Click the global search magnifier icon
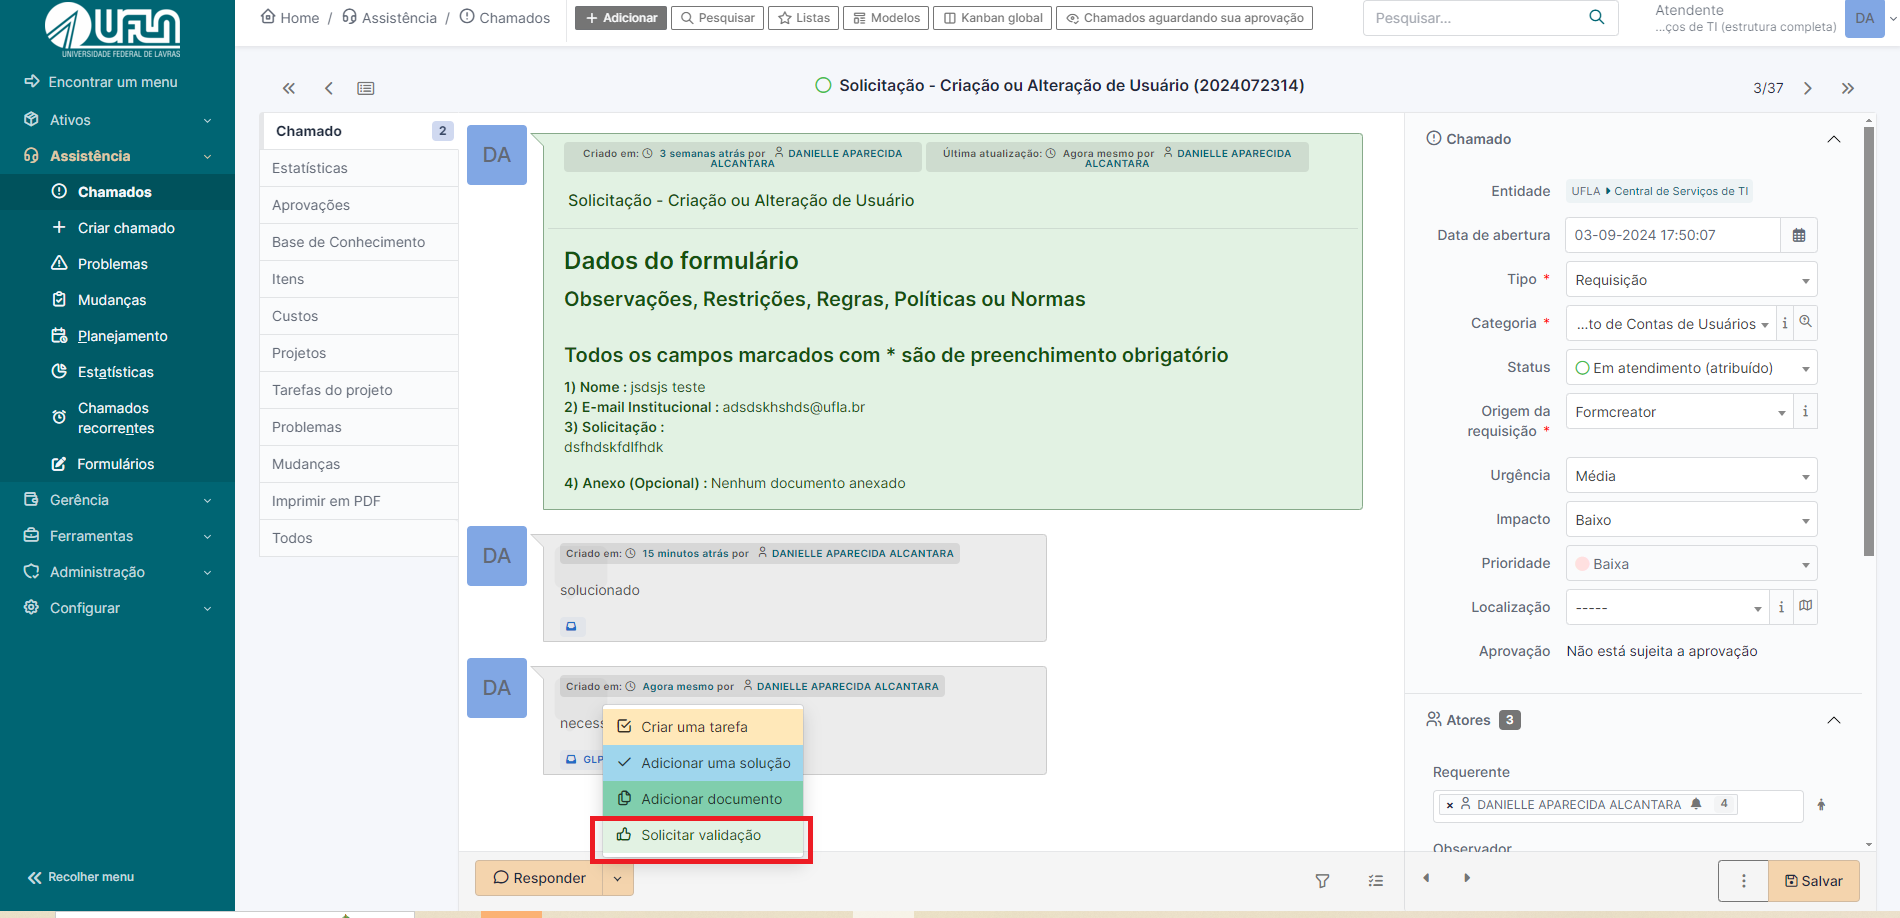 [1597, 17]
